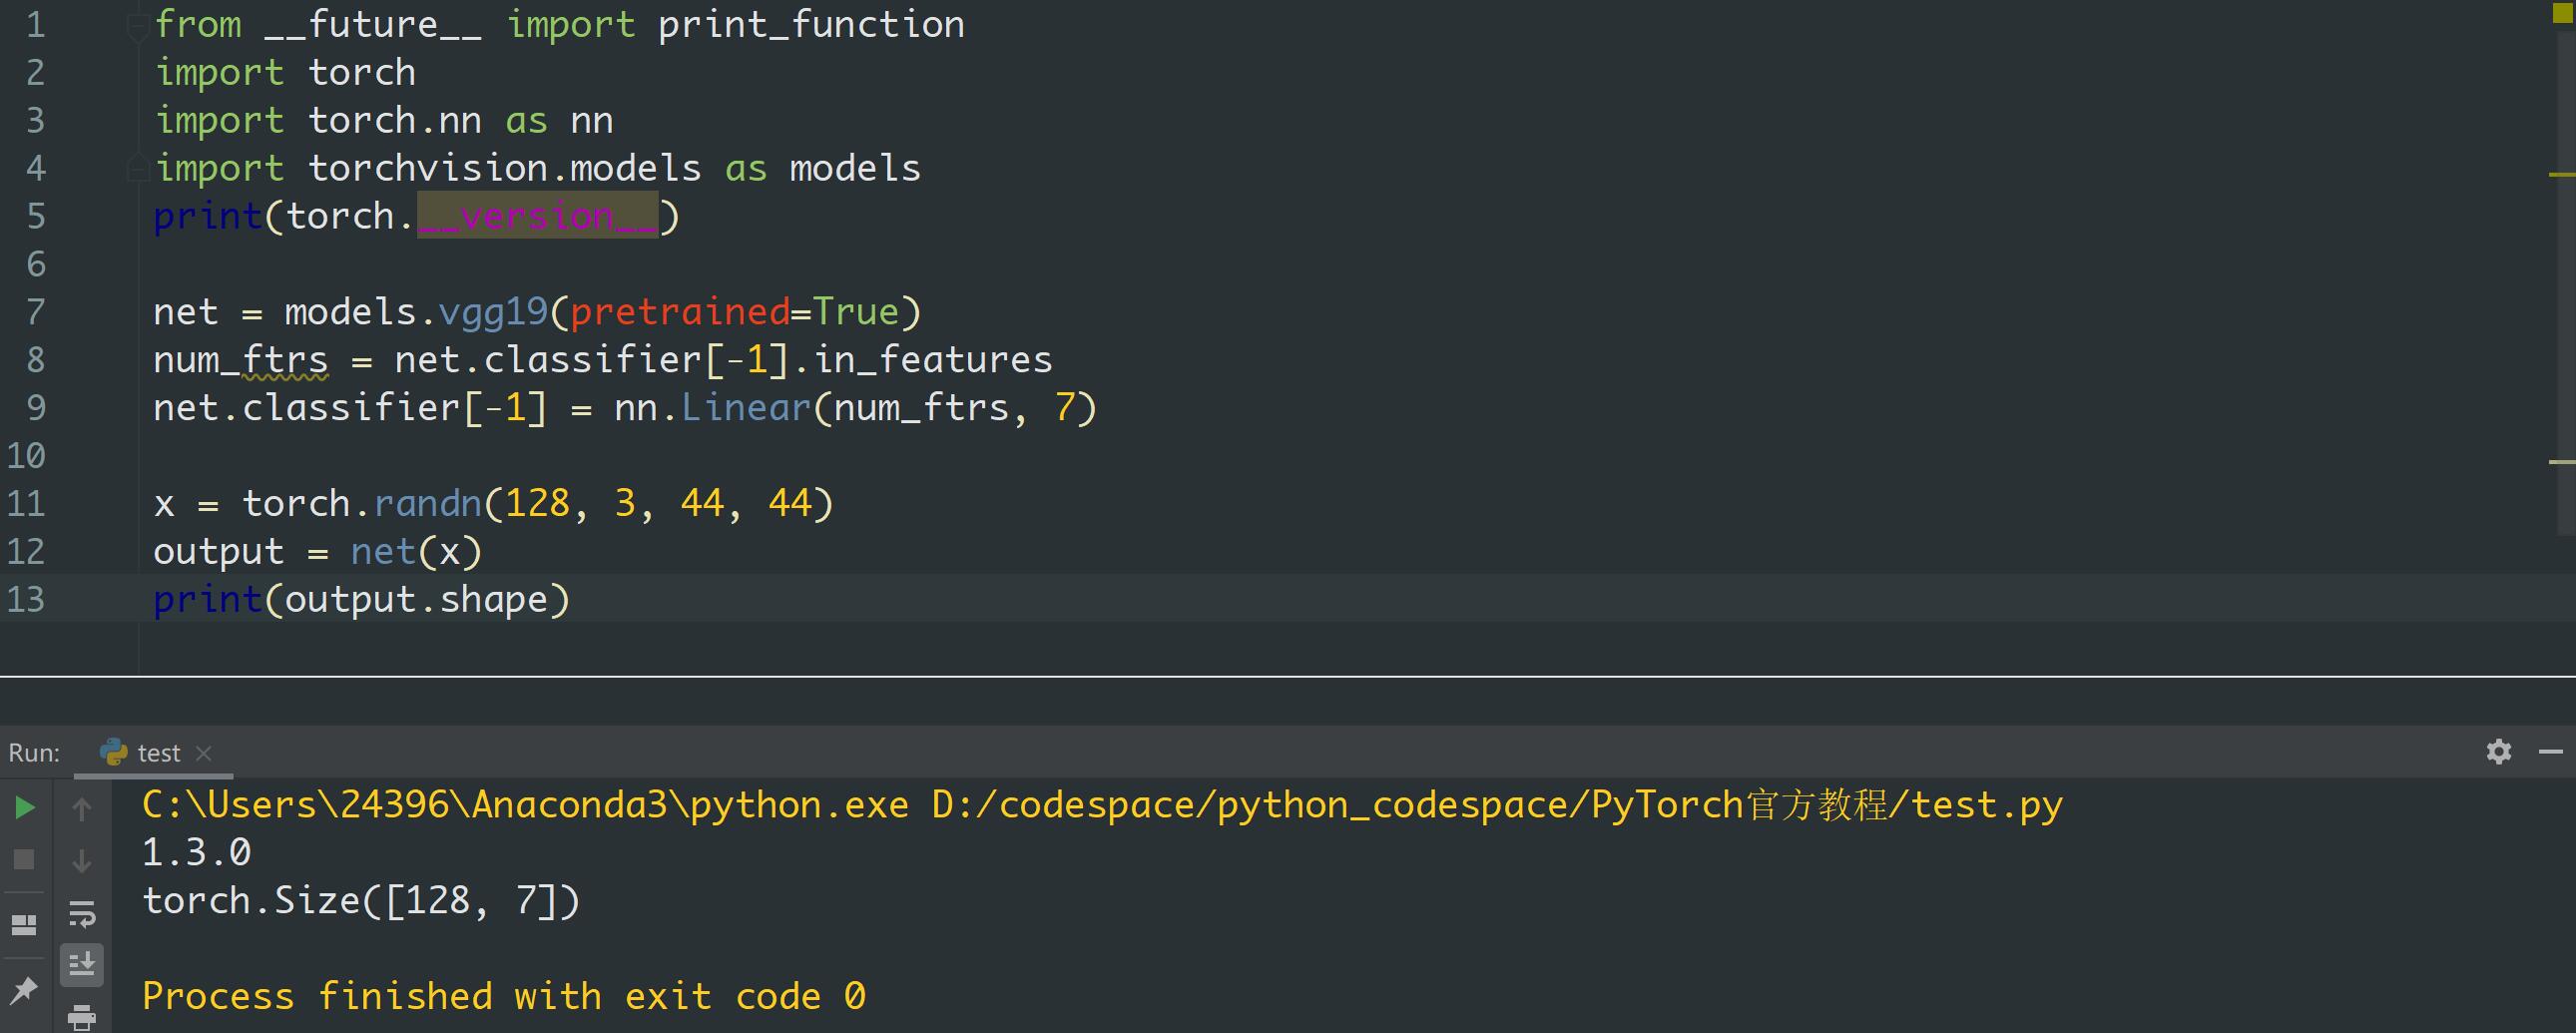
Task: Click the first warning stripe marker on scrollbar
Action: (x=2562, y=175)
